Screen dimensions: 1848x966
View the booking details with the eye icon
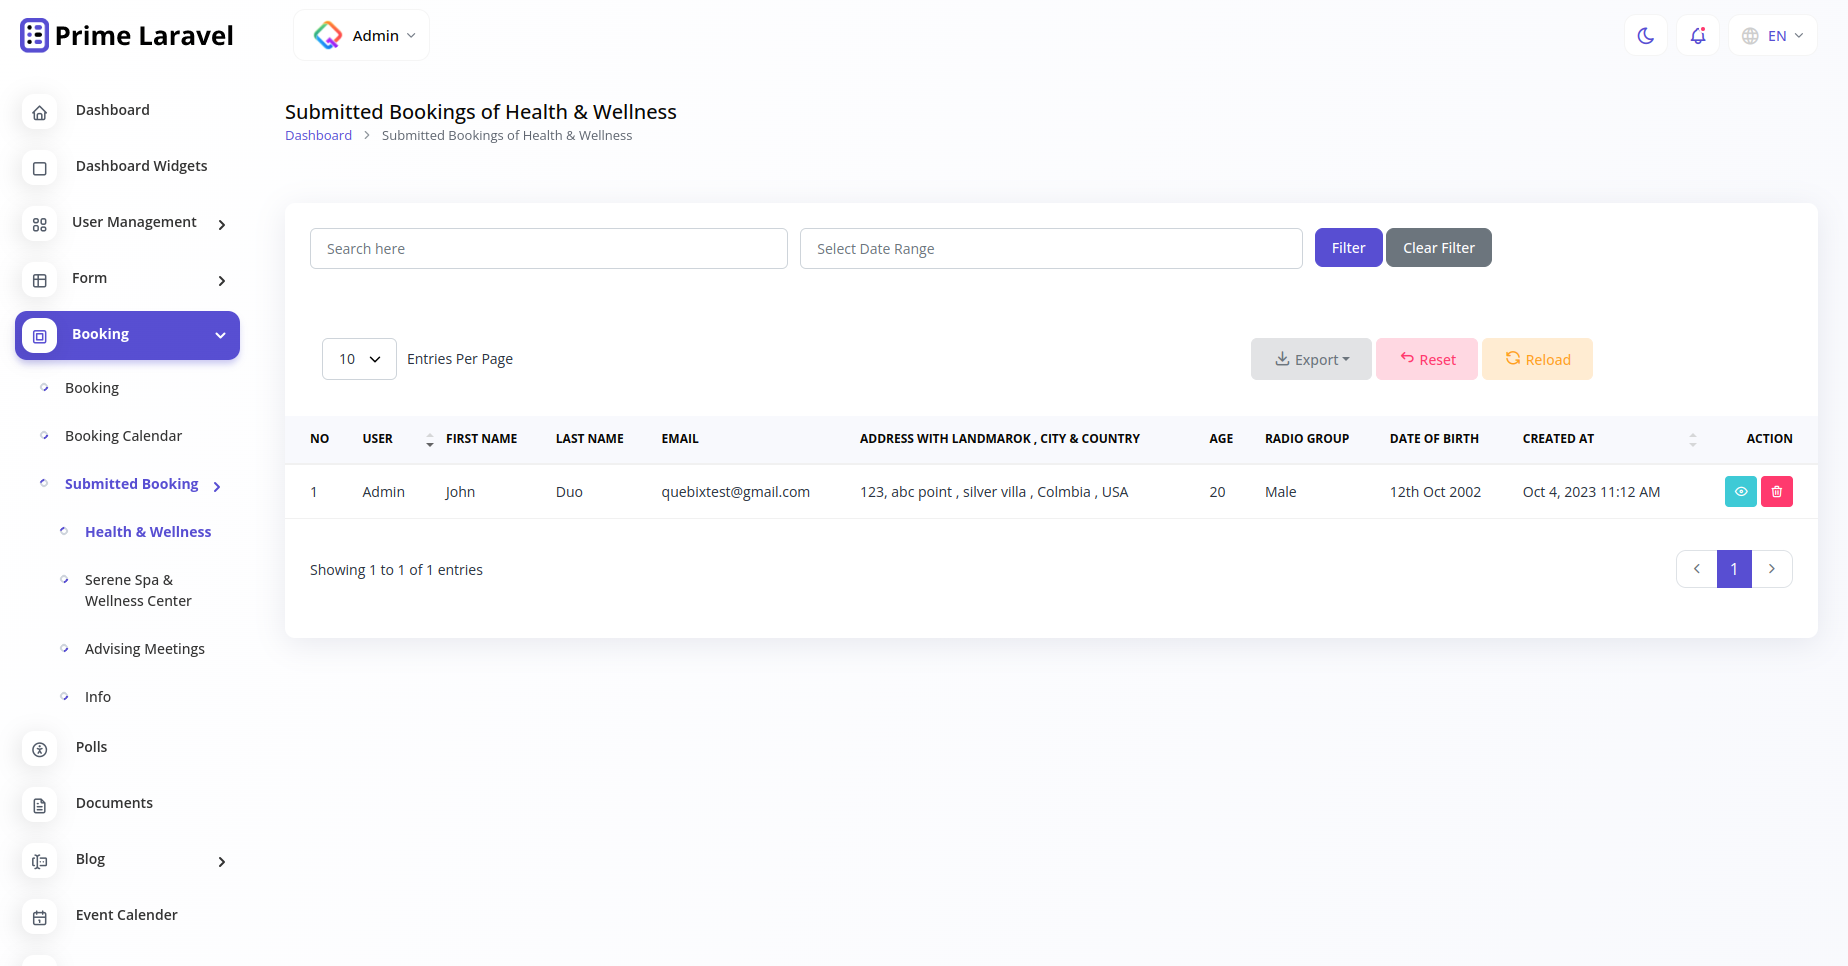1741,491
